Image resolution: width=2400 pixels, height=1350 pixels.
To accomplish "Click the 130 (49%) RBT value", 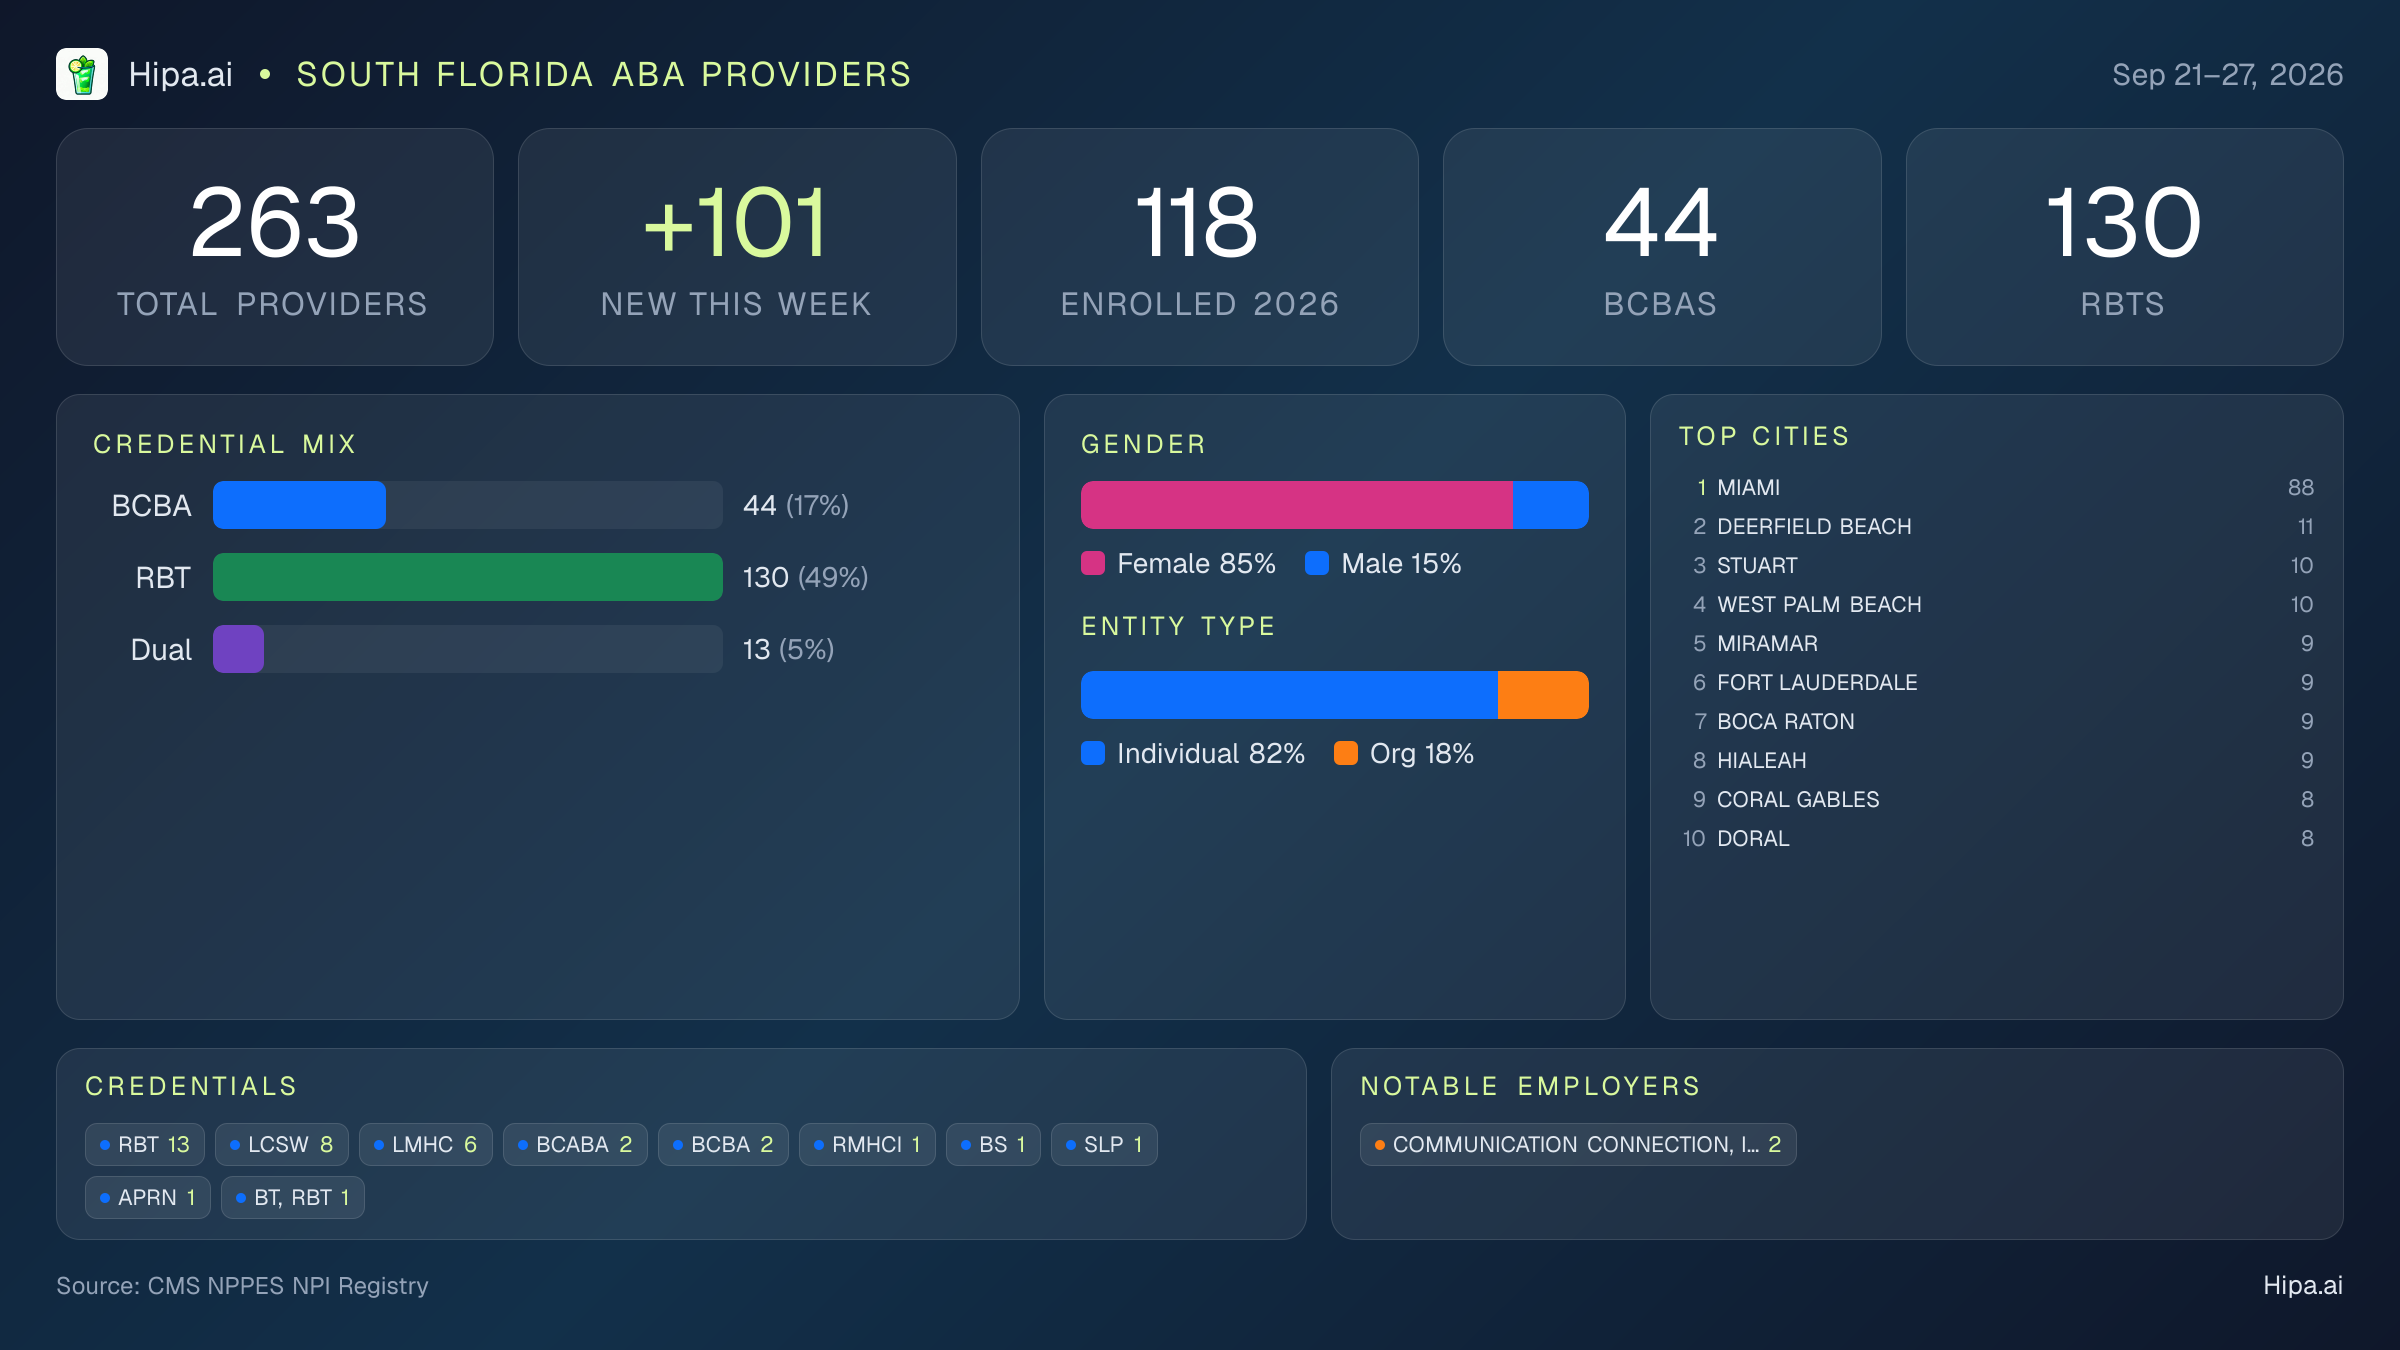I will pos(805,577).
